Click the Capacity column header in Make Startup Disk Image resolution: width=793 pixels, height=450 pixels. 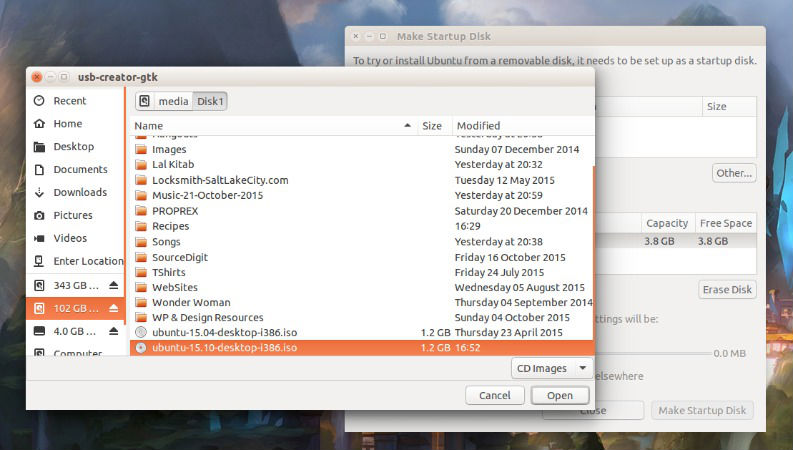click(667, 223)
